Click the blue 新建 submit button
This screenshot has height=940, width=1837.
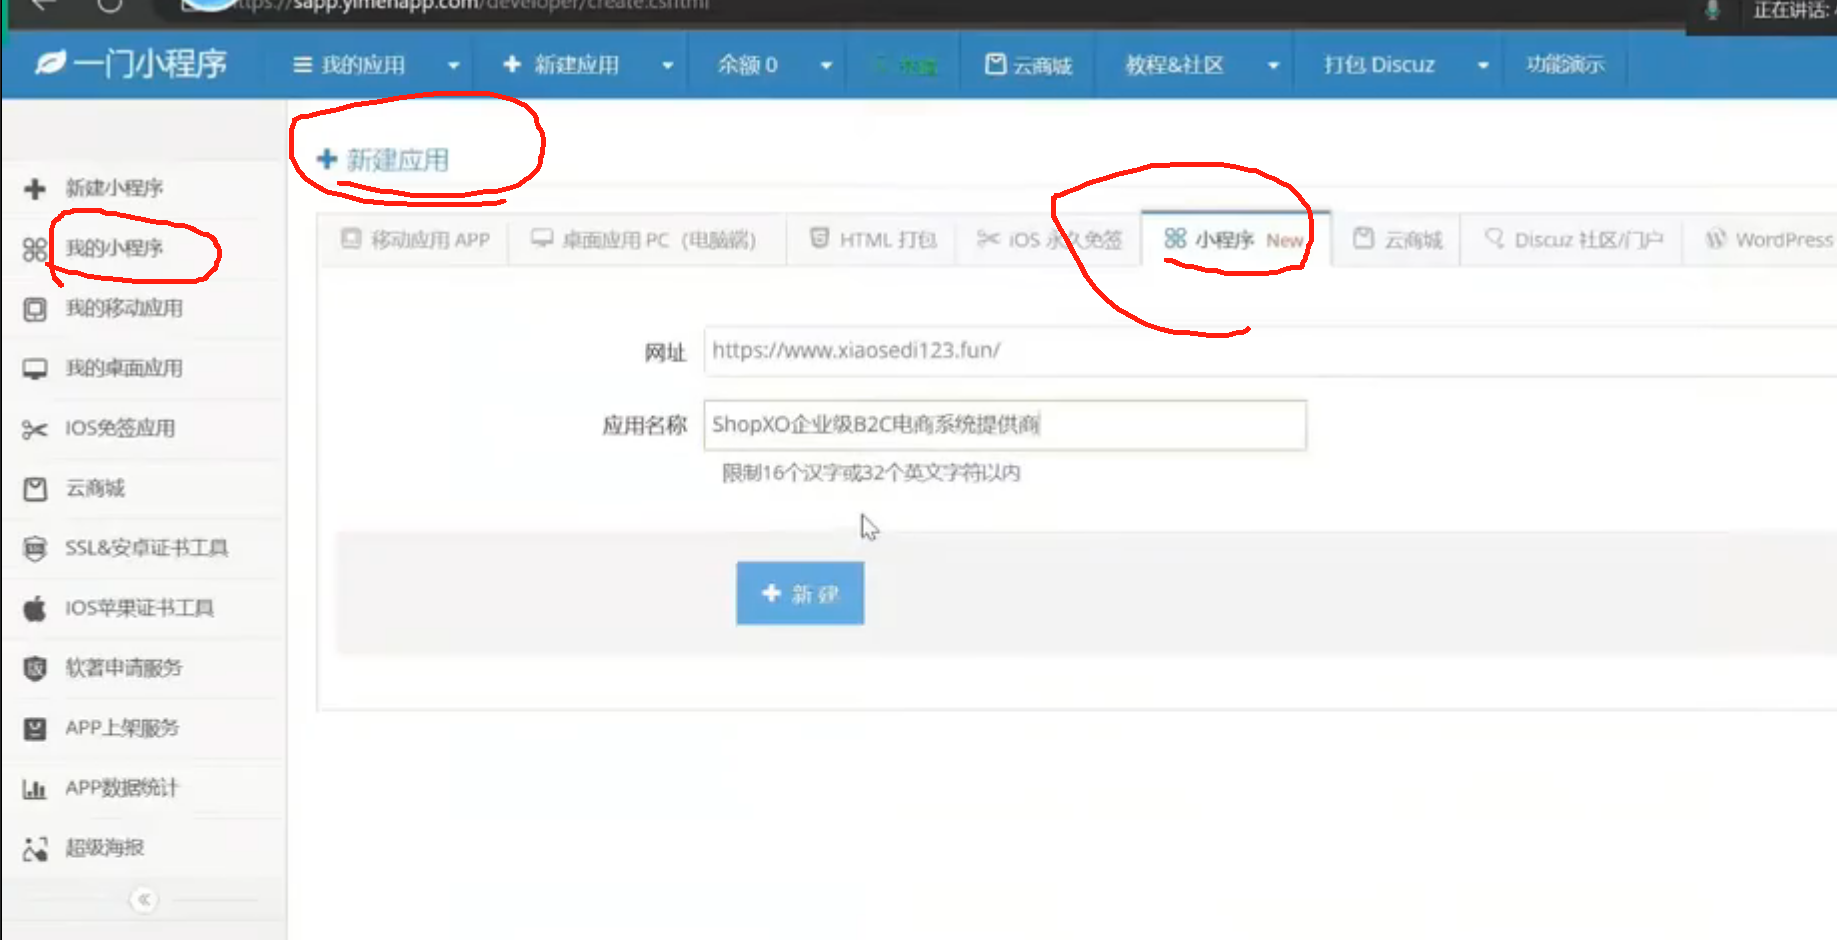coord(800,594)
